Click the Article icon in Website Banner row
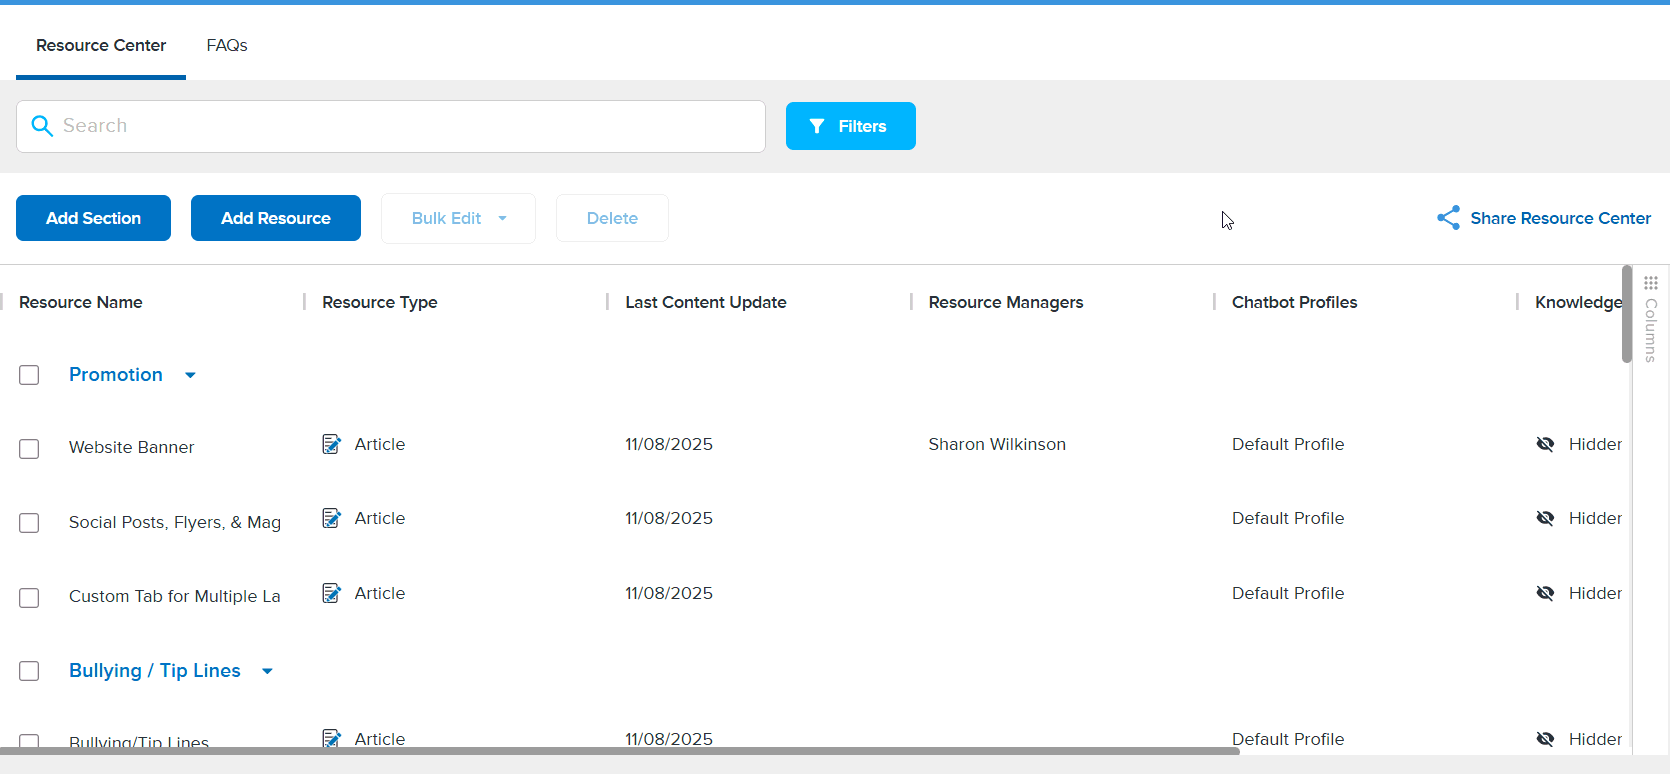The height and width of the screenshot is (774, 1670). (x=332, y=444)
